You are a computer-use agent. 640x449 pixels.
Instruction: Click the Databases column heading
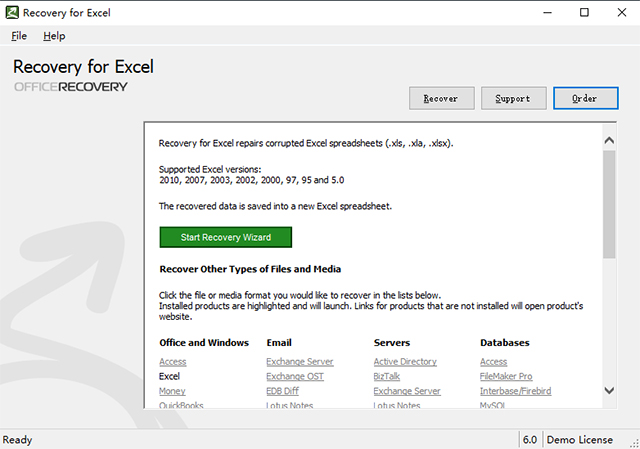tap(505, 342)
